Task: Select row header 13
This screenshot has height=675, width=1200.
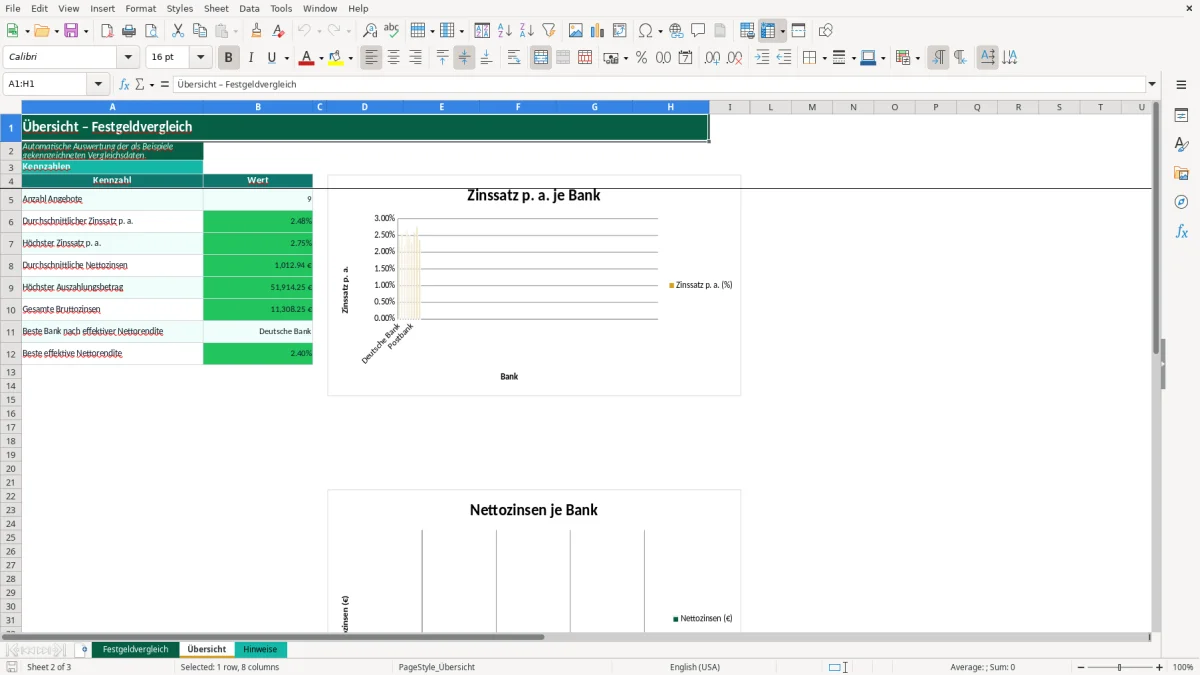Action: click(11, 372)
